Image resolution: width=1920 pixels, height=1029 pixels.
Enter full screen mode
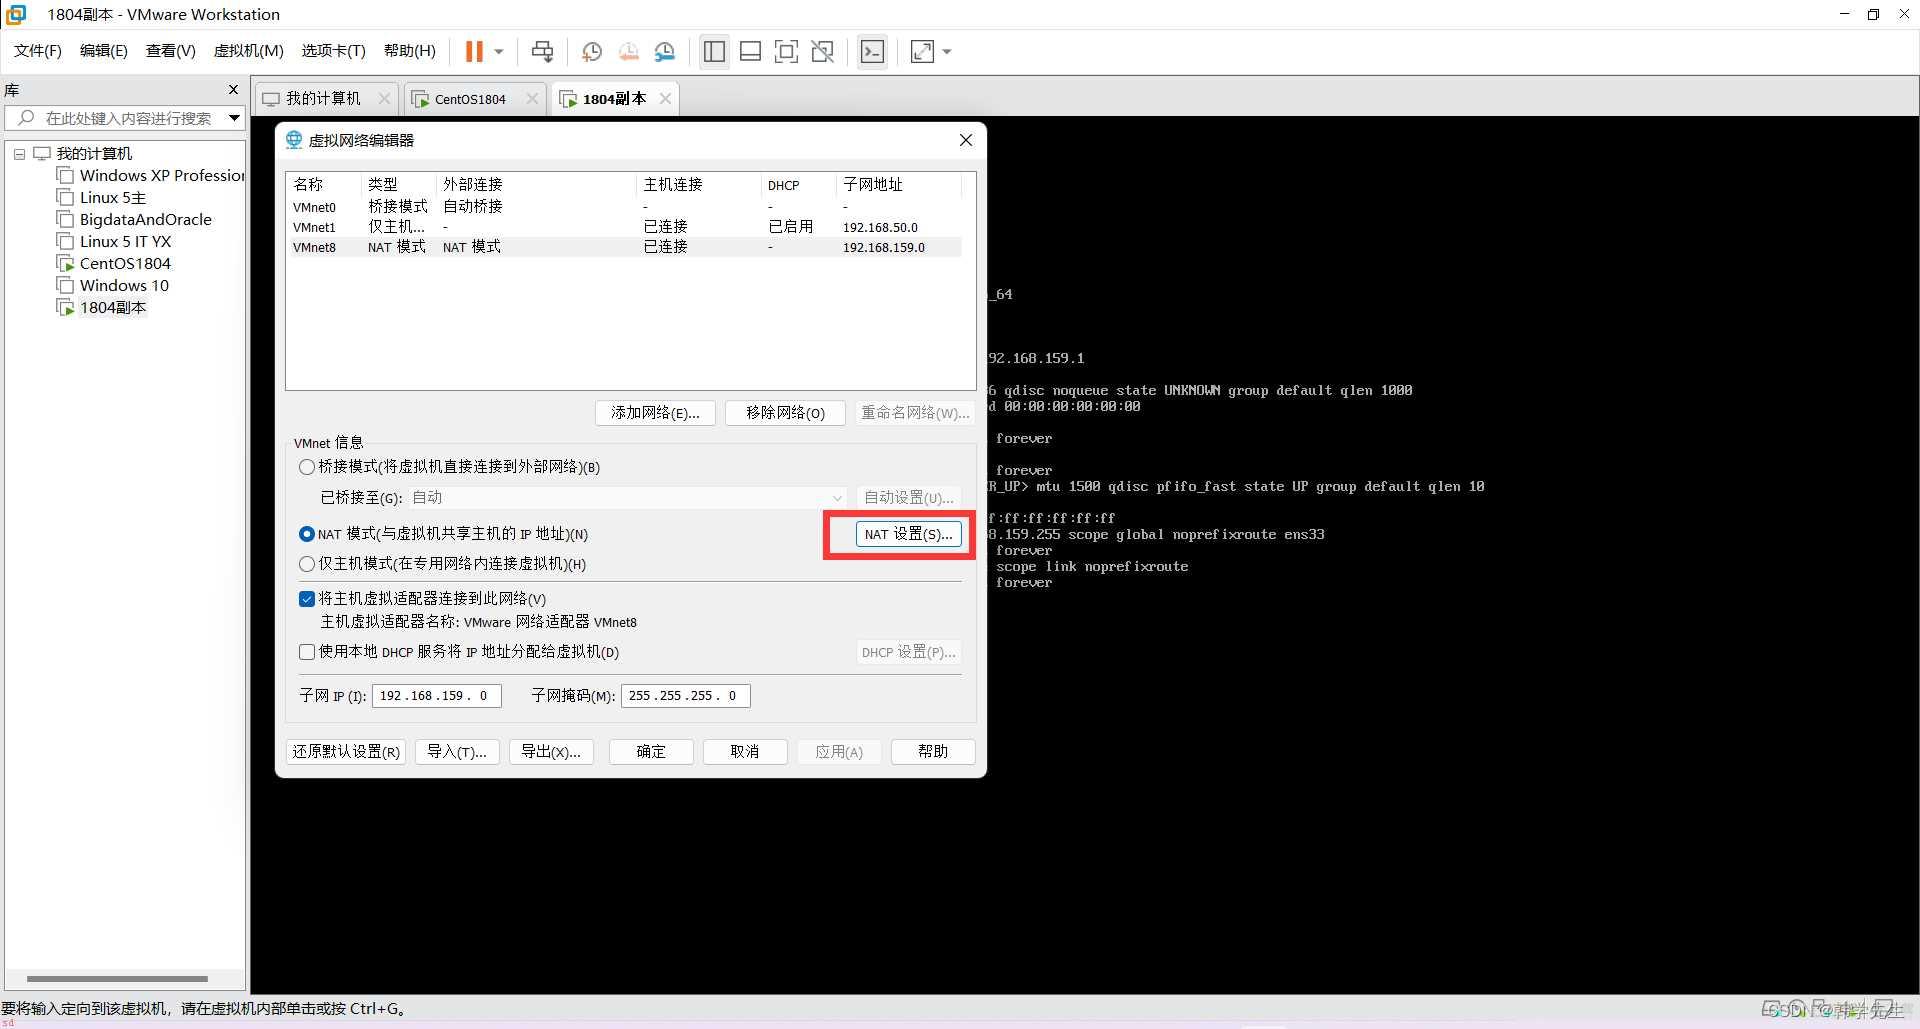(786, 51)
